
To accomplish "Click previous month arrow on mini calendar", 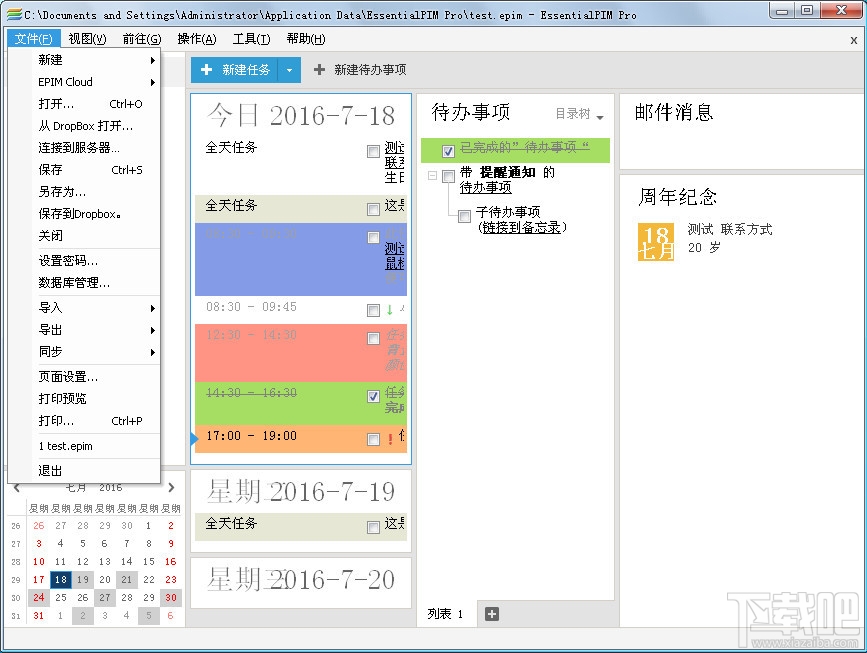I will coord(16,487).
